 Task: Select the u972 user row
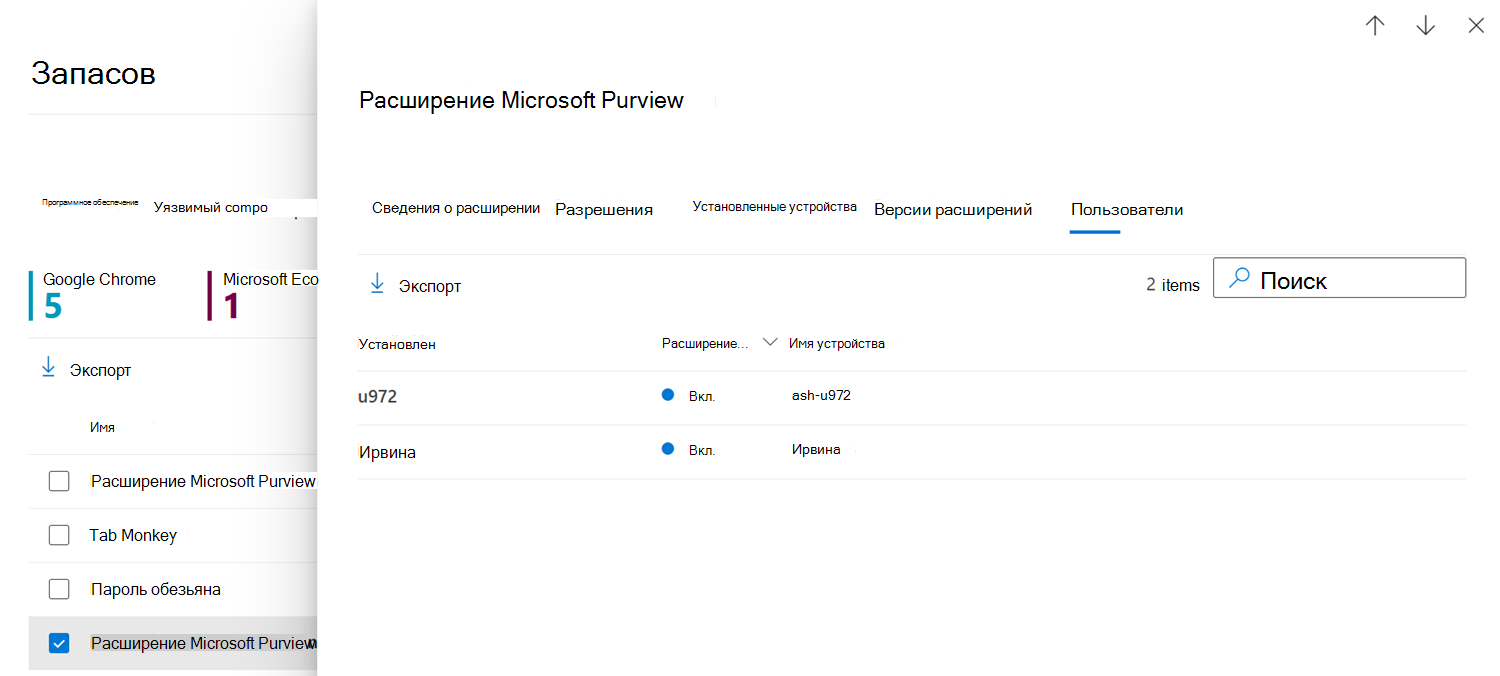click(x=912, y=397)
